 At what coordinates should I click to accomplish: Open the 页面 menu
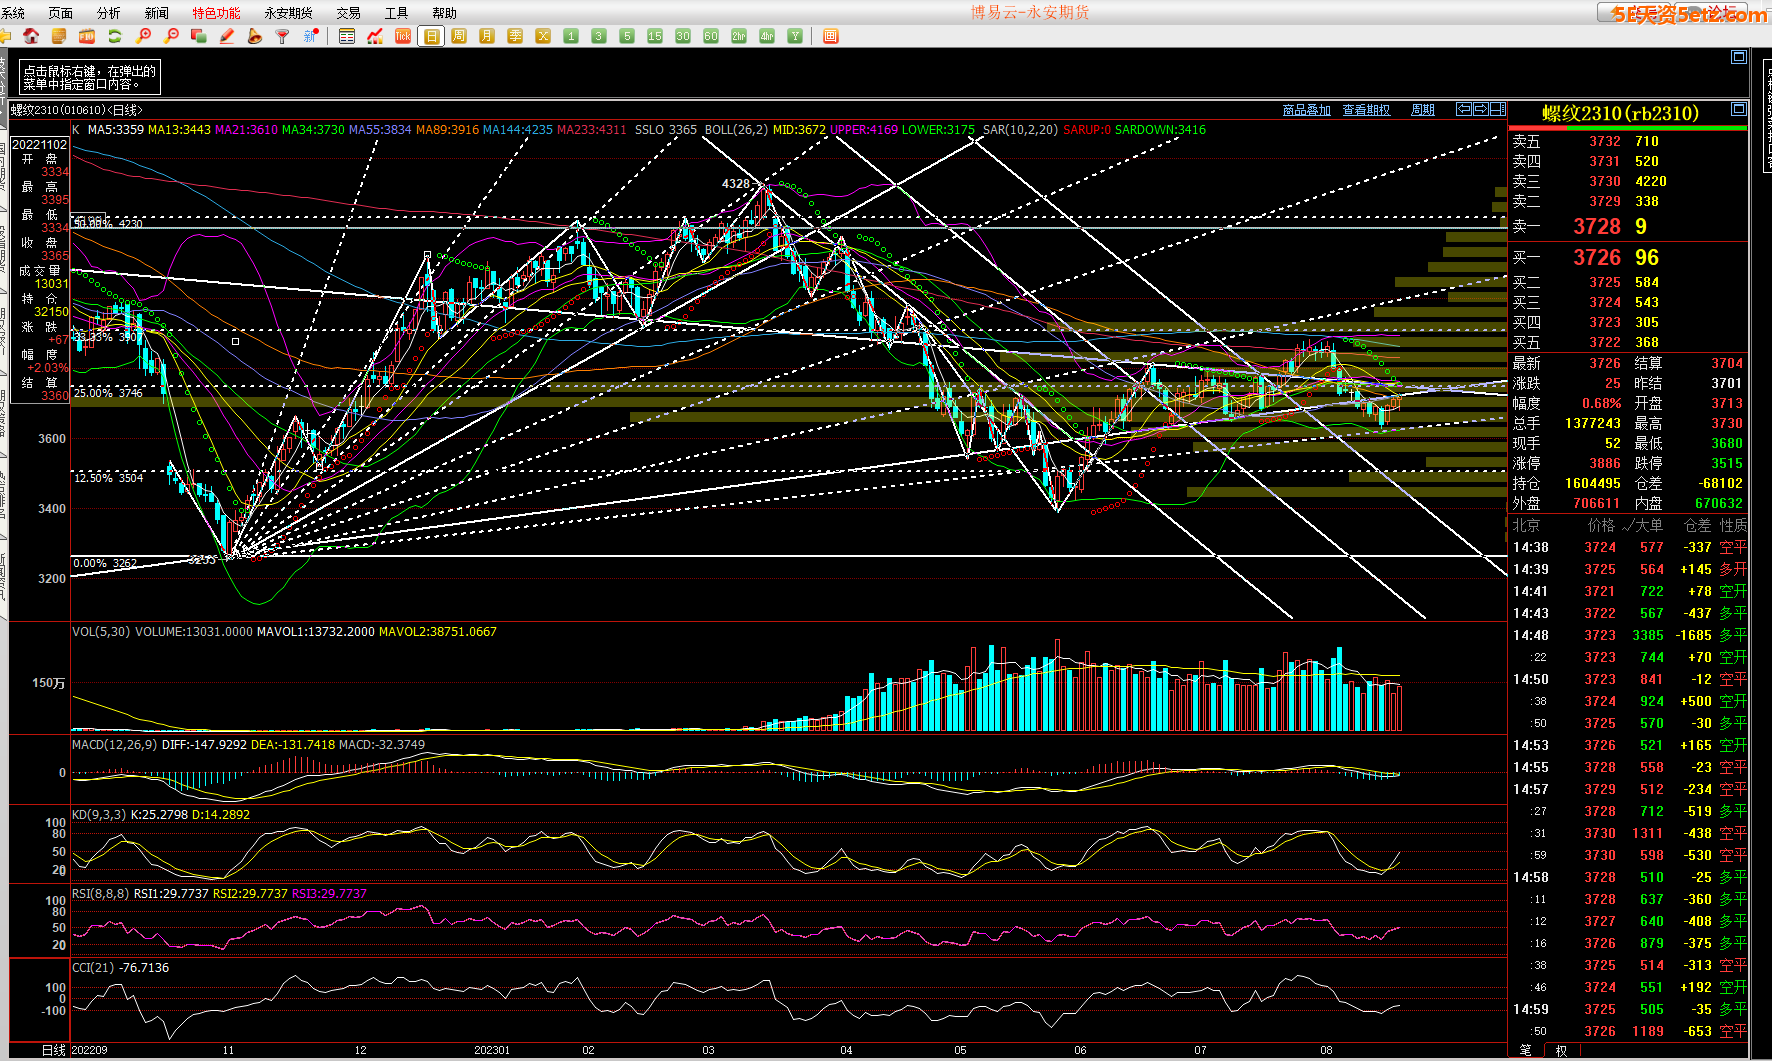tap(61, 13)
